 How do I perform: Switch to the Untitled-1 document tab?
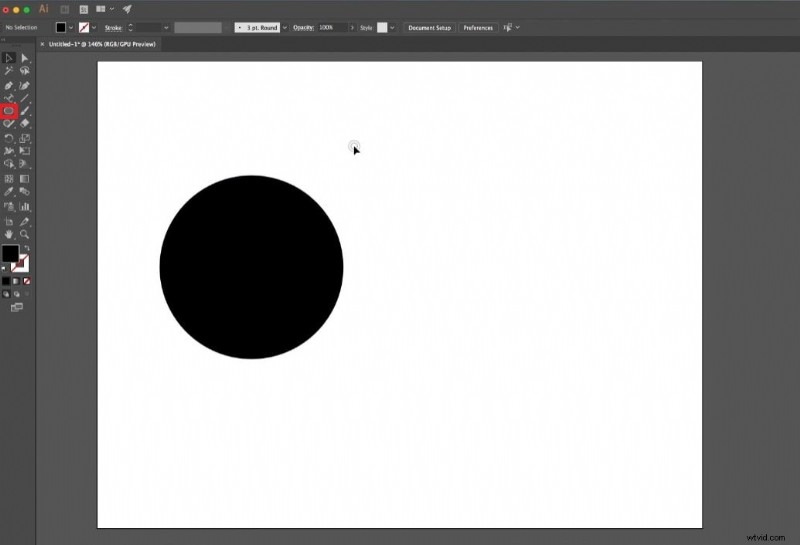pos(102,44)
